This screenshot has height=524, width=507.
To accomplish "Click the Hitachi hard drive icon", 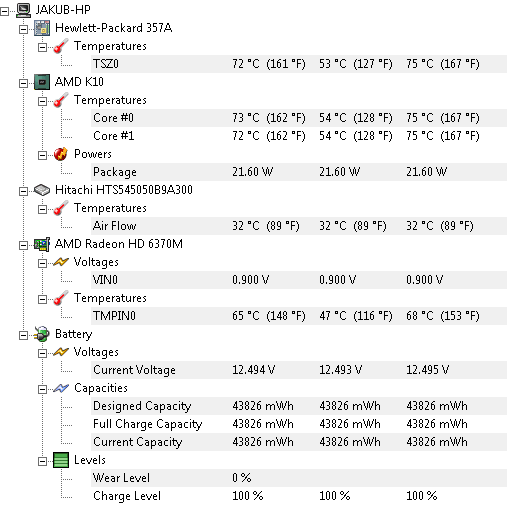I will pos(42,190).
